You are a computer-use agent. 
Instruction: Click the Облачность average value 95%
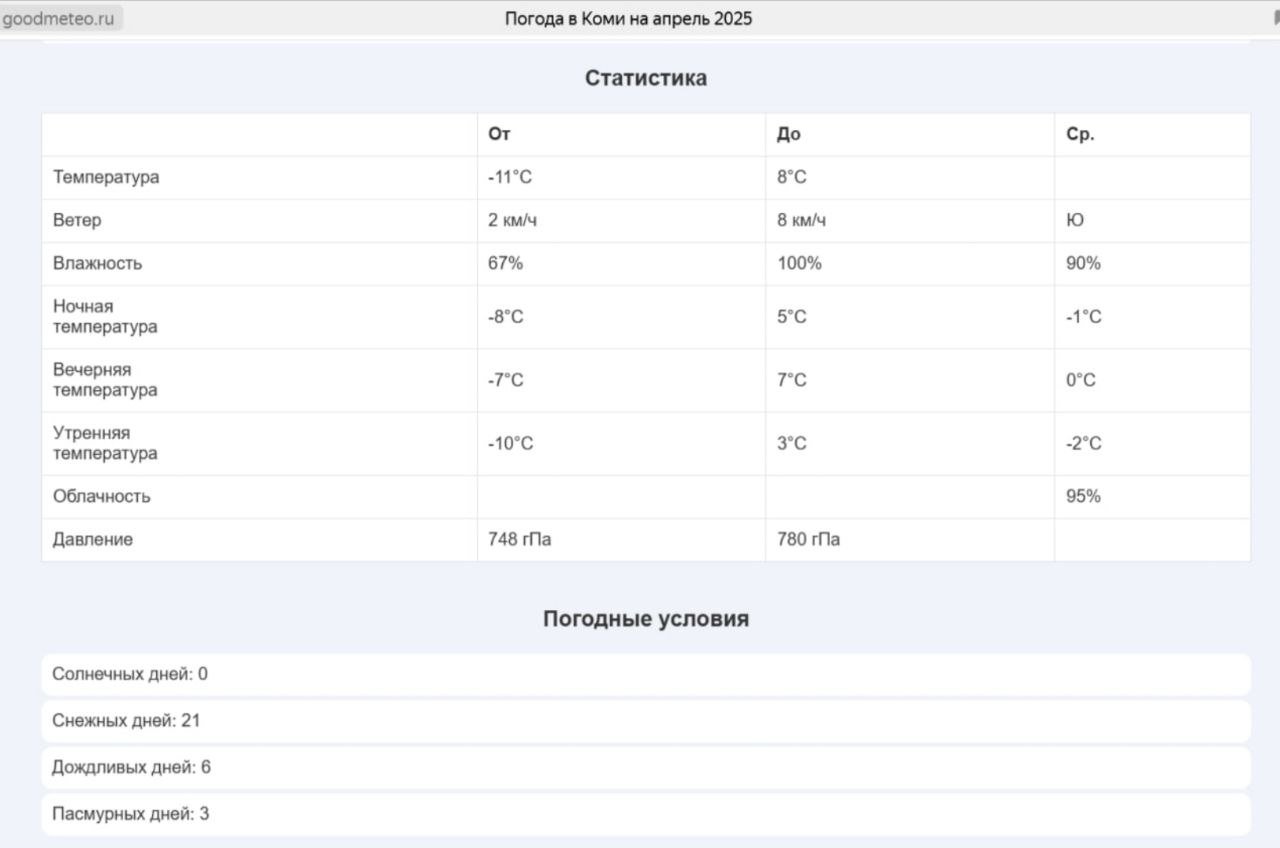1083,496
